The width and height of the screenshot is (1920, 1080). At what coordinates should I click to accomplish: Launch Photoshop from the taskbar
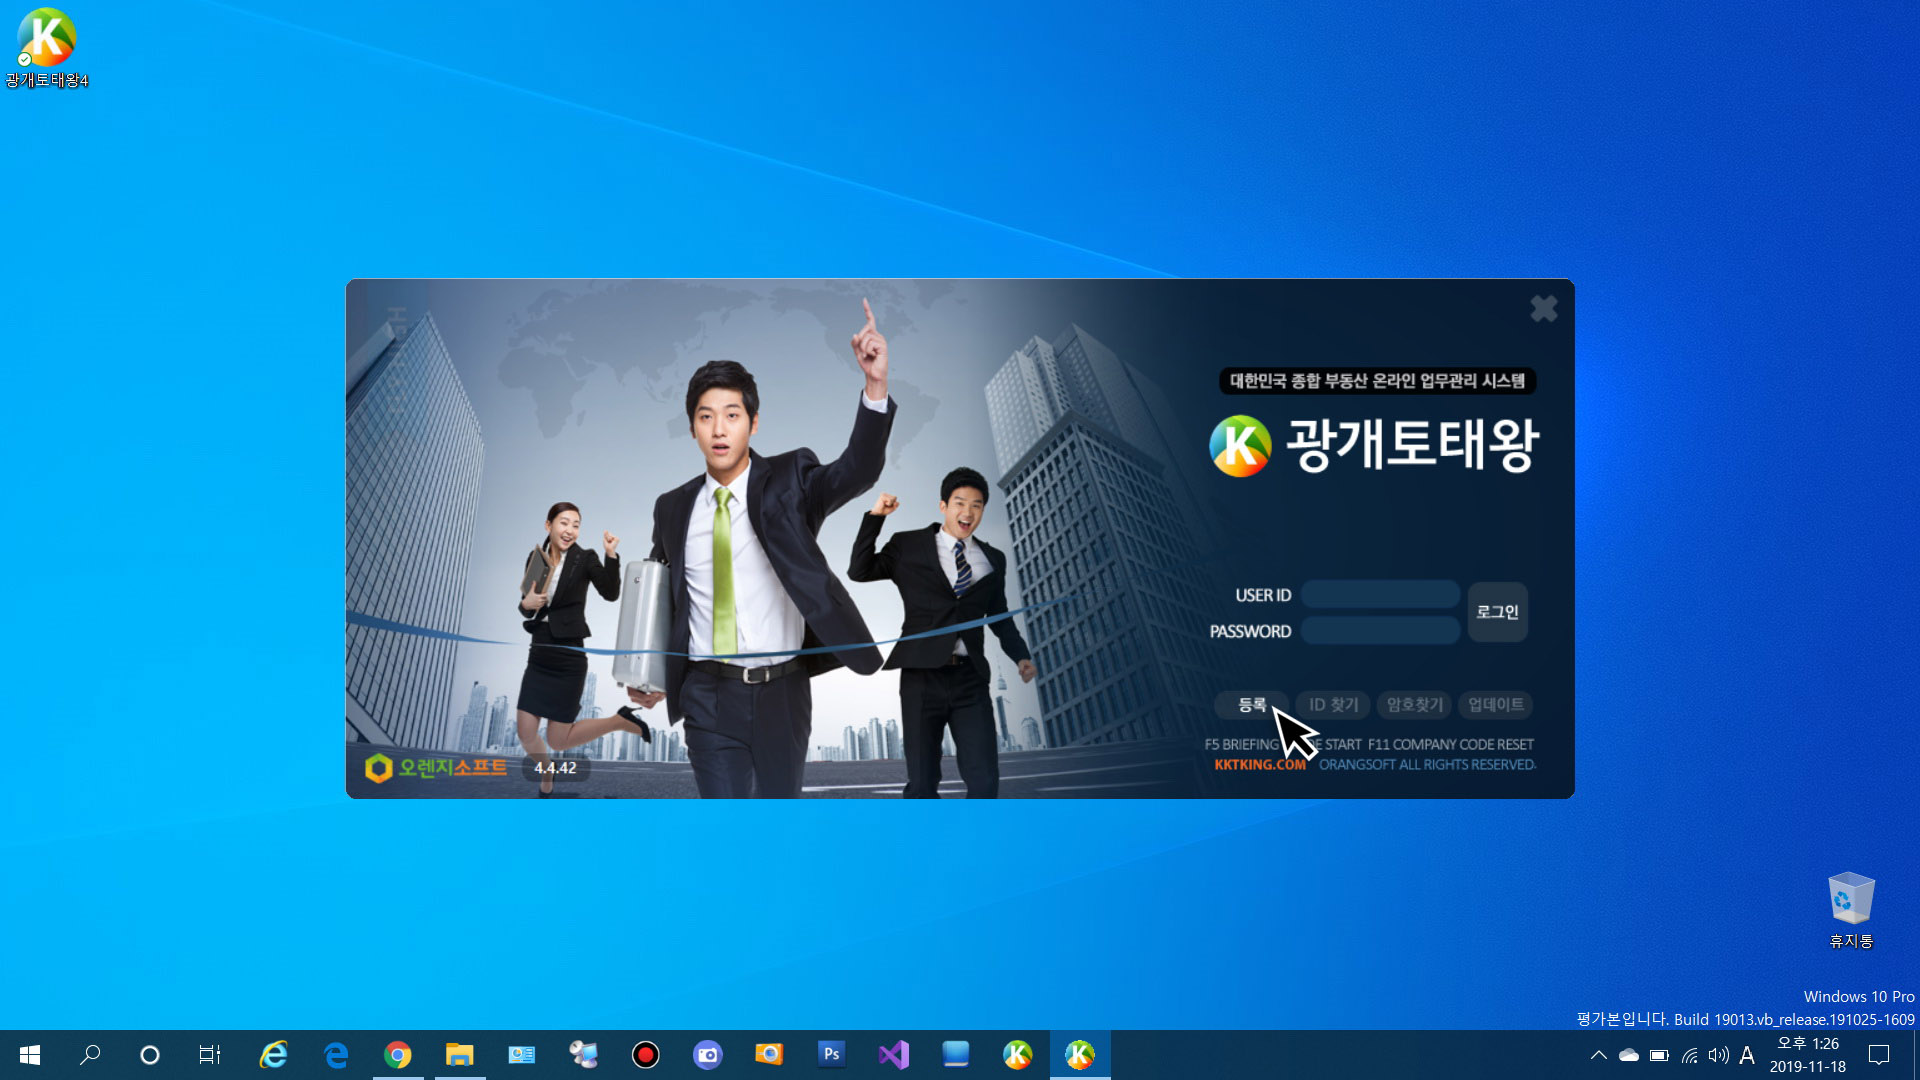(x=831, y=1054)
